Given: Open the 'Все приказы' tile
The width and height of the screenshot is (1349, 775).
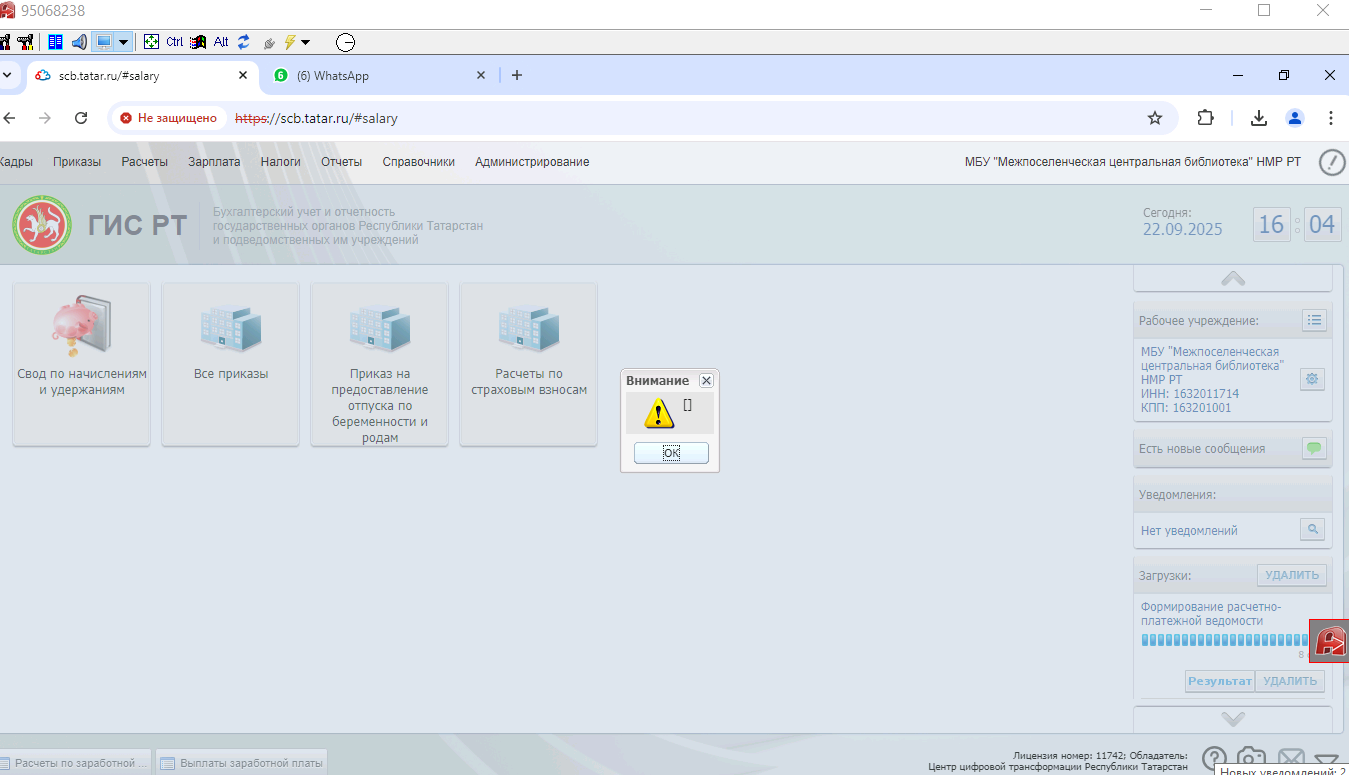Looking at the screenshot, I should [231, 364].
